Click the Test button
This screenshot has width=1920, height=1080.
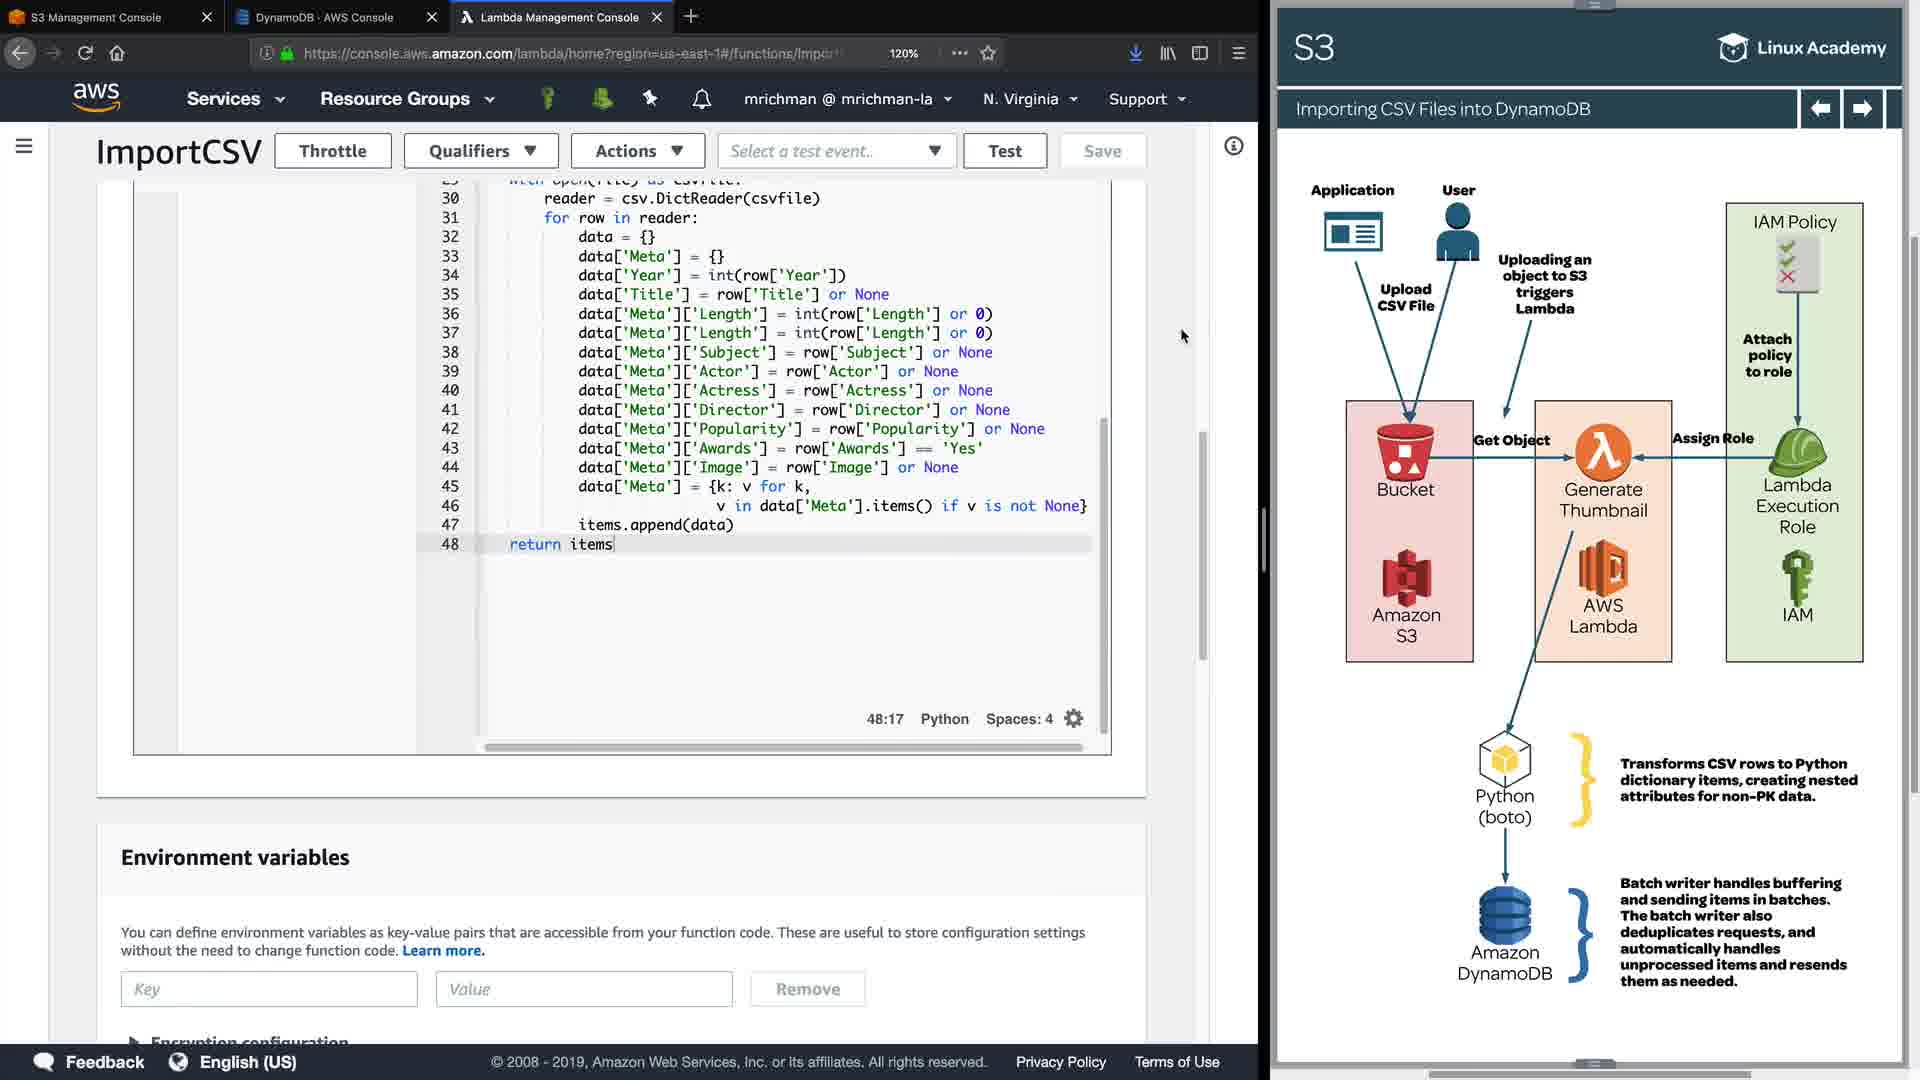coord(1004,151)
